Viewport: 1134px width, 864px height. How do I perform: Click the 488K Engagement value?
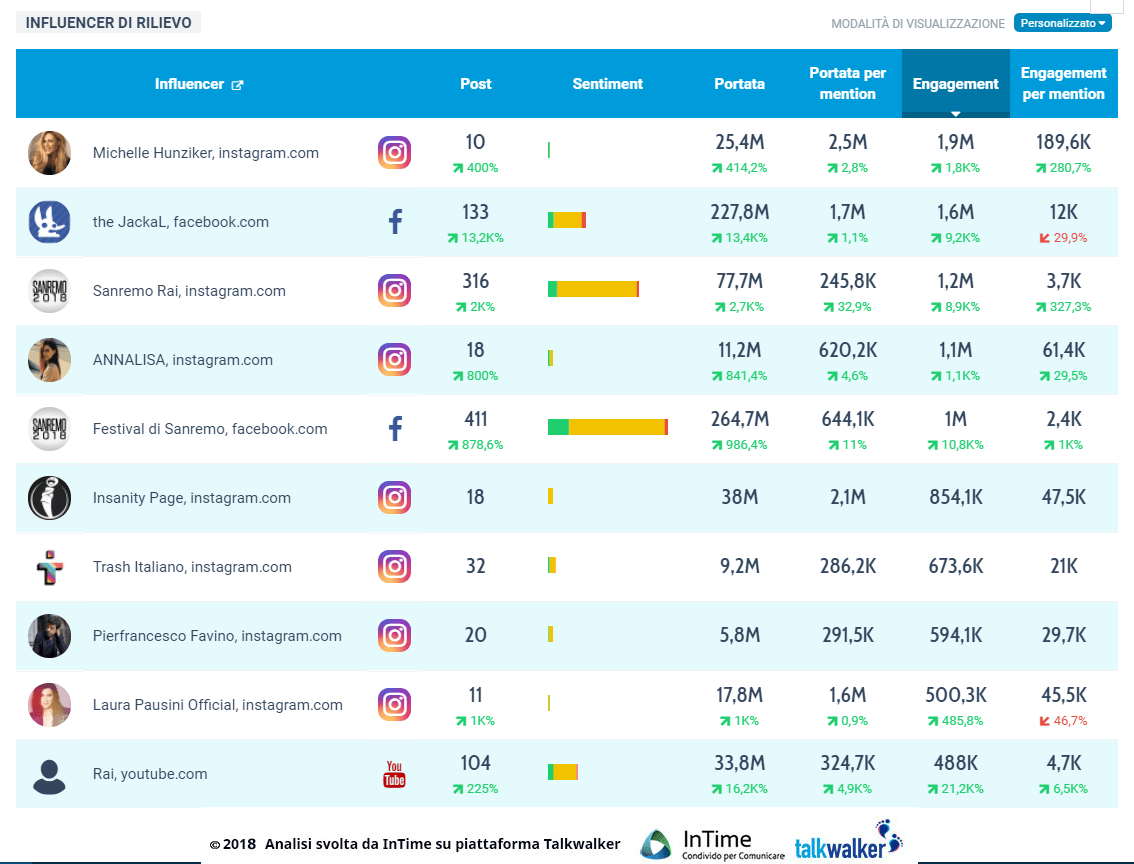(x=955, y=763)
